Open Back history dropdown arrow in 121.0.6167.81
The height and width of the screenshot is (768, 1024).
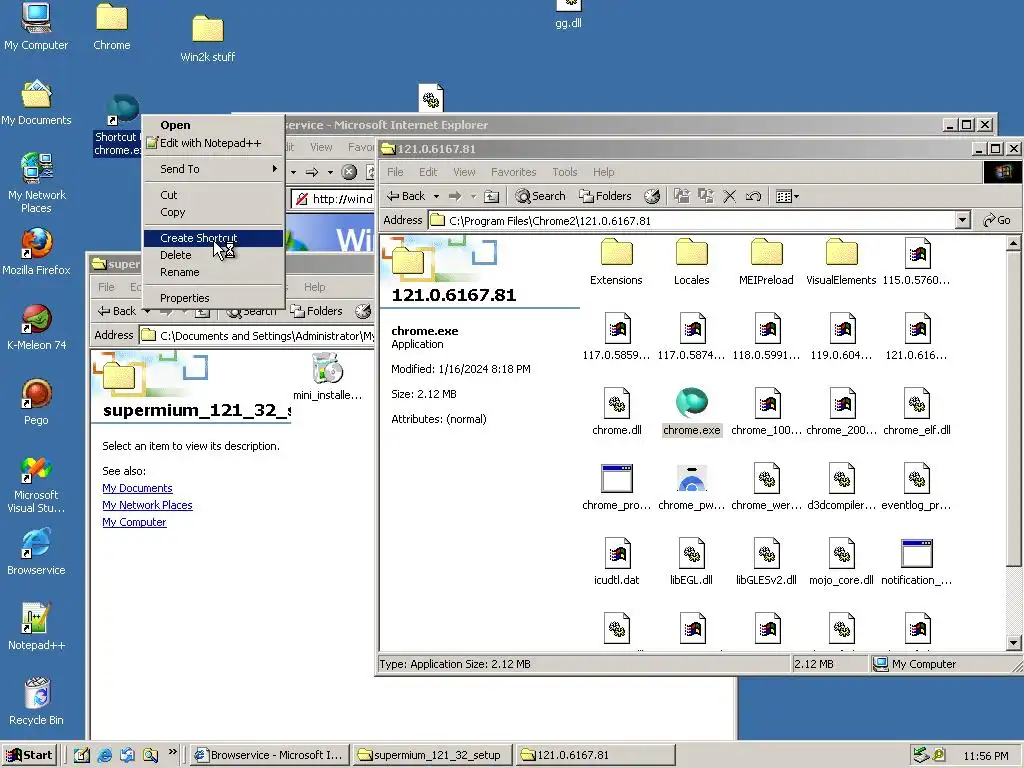pos(436,196)
